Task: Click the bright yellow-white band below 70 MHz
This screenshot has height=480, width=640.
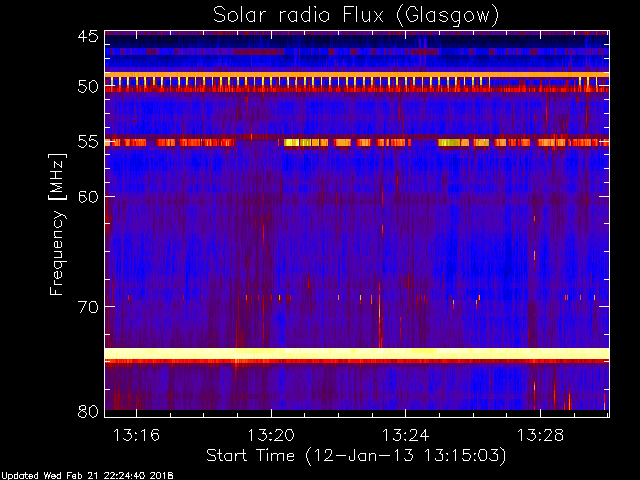Action: [x=357, y=353]
